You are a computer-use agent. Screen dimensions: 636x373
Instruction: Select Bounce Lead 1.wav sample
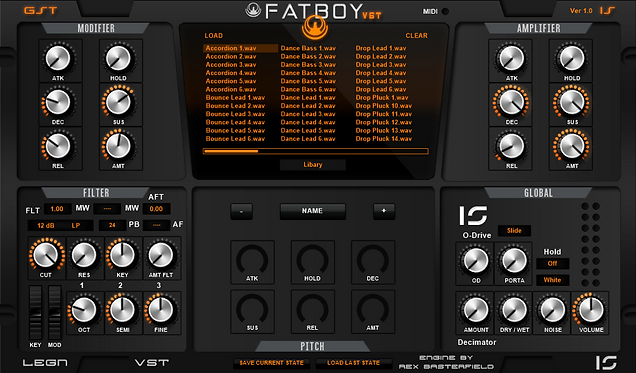pyautogui.click(x=235, y=98)
